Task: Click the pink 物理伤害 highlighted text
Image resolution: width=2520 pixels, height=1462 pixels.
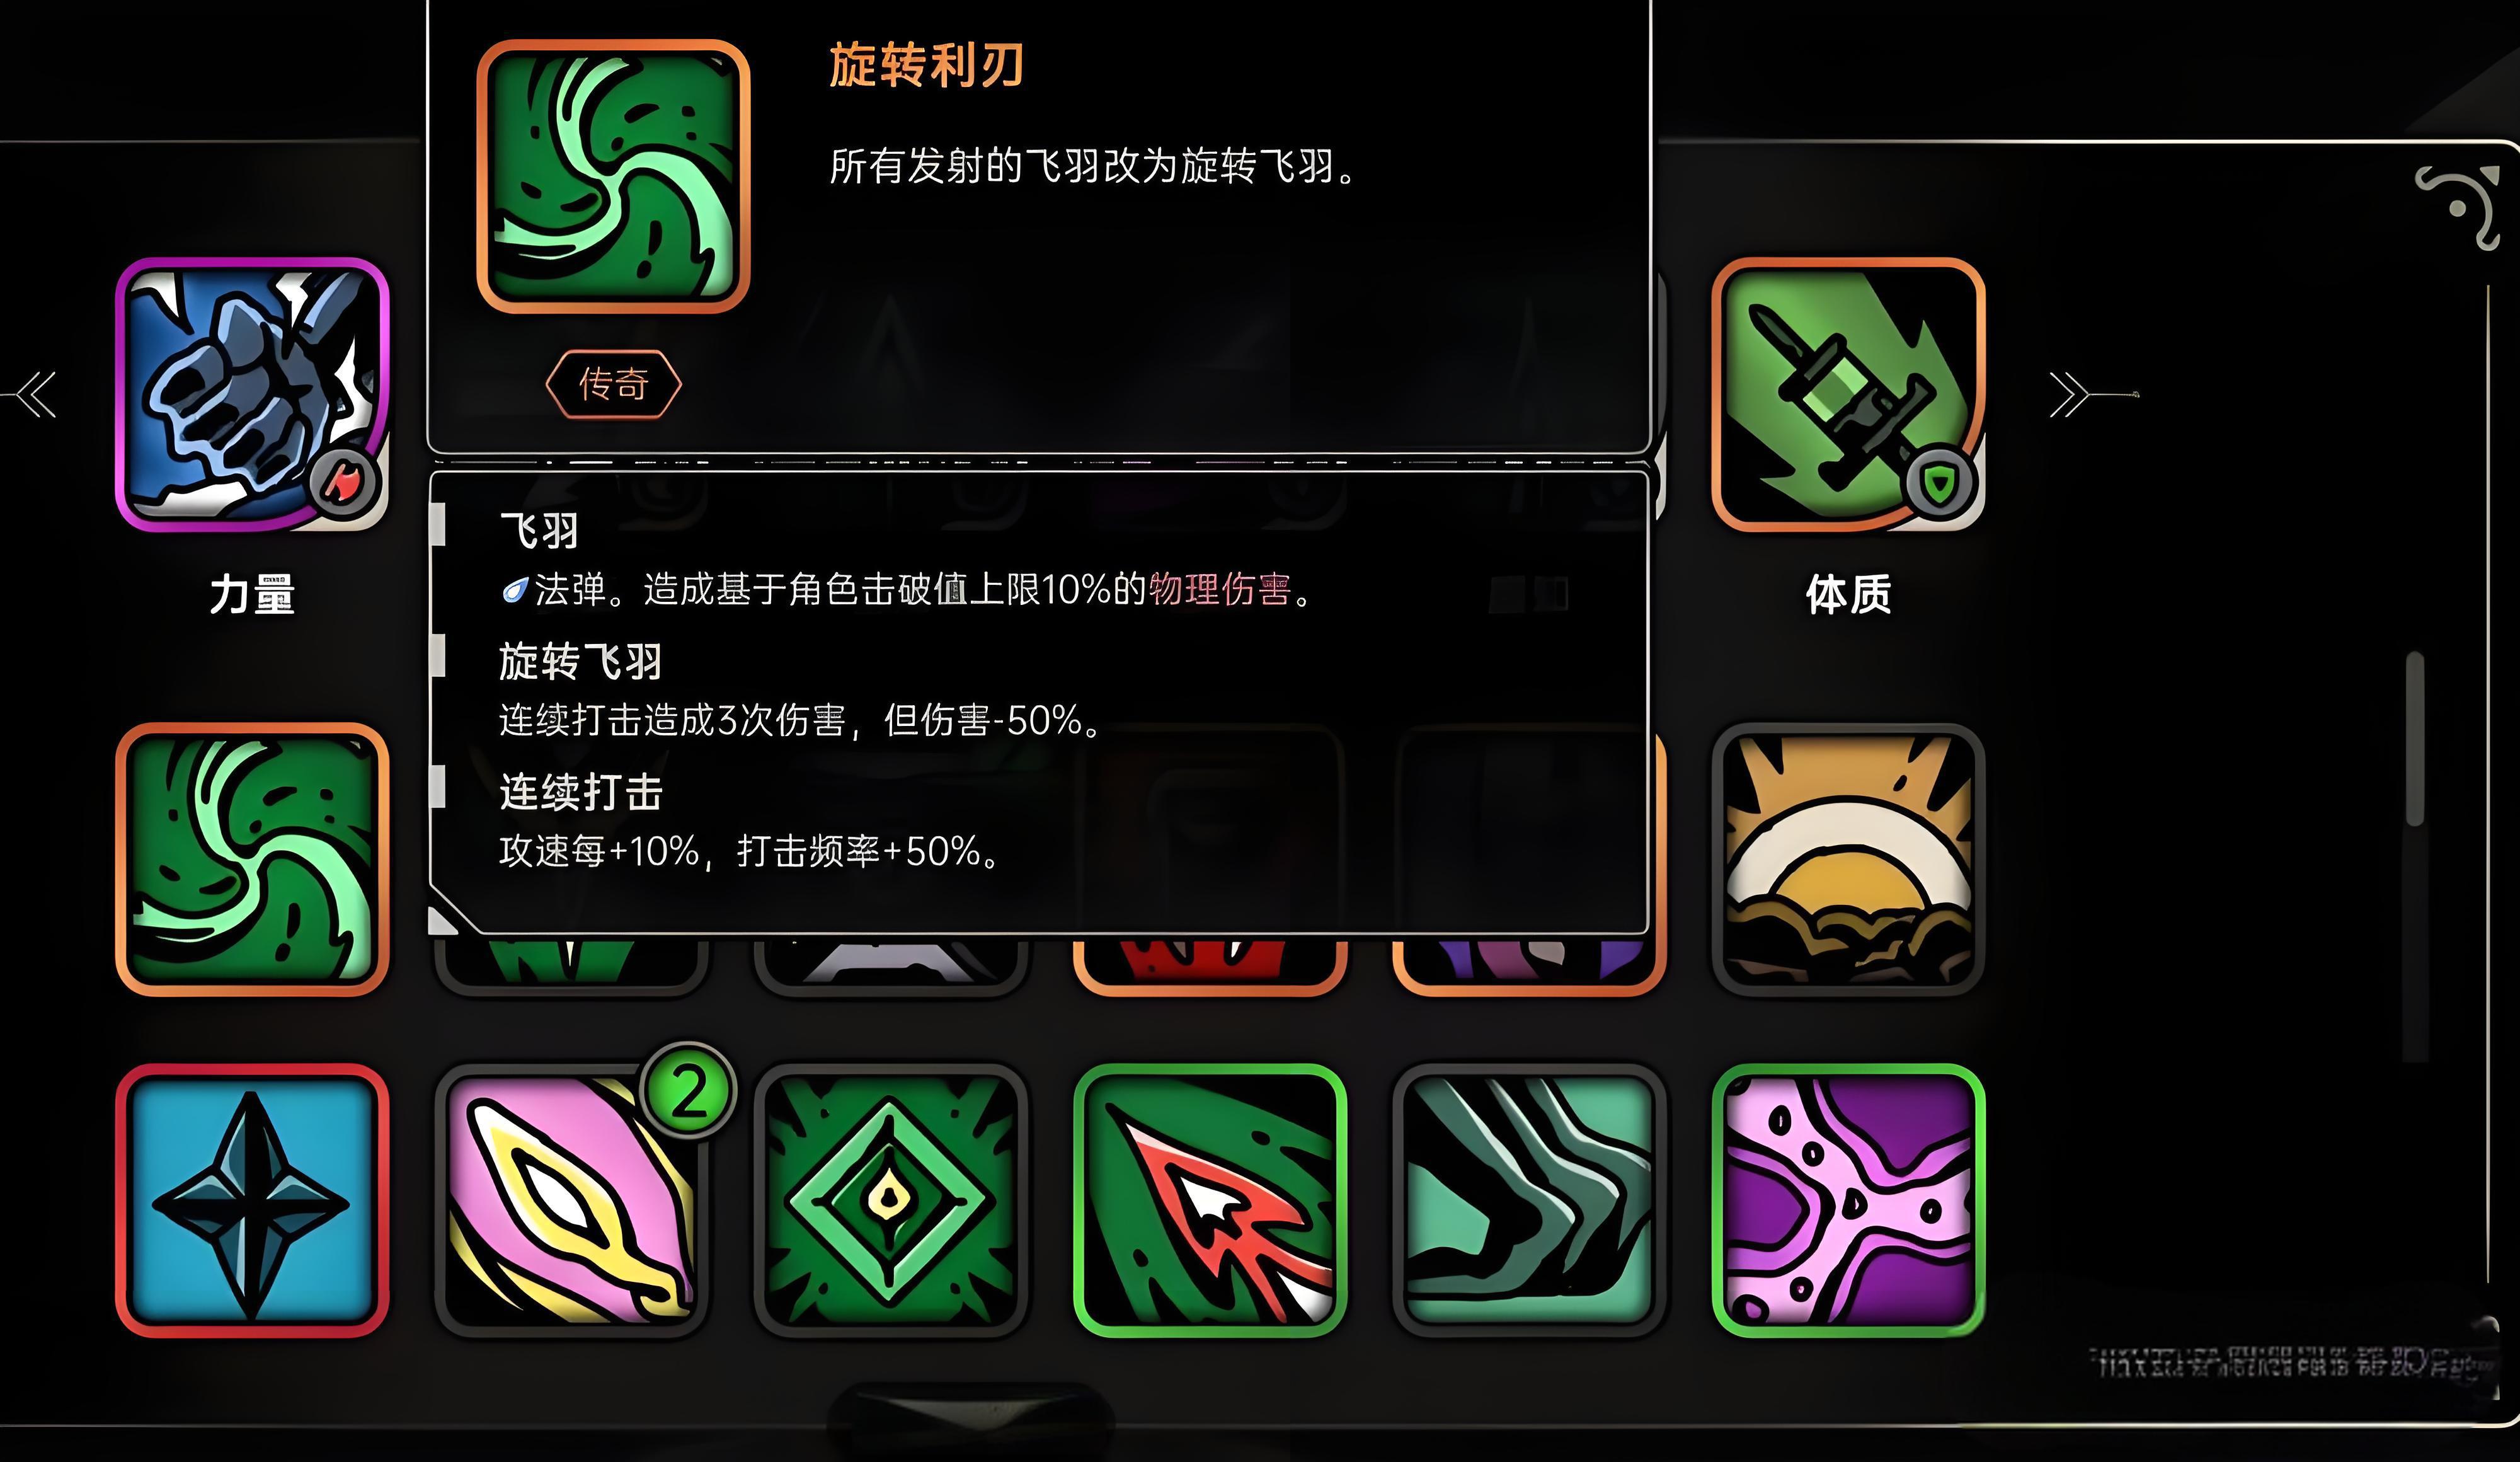Action: (1220, 590)
